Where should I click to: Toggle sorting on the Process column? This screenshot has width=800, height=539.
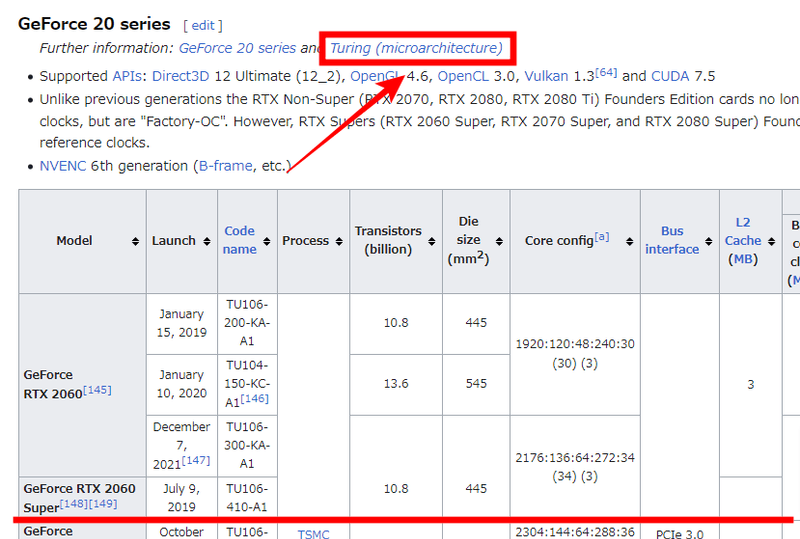pyautogui.click(x=339, y=242)
